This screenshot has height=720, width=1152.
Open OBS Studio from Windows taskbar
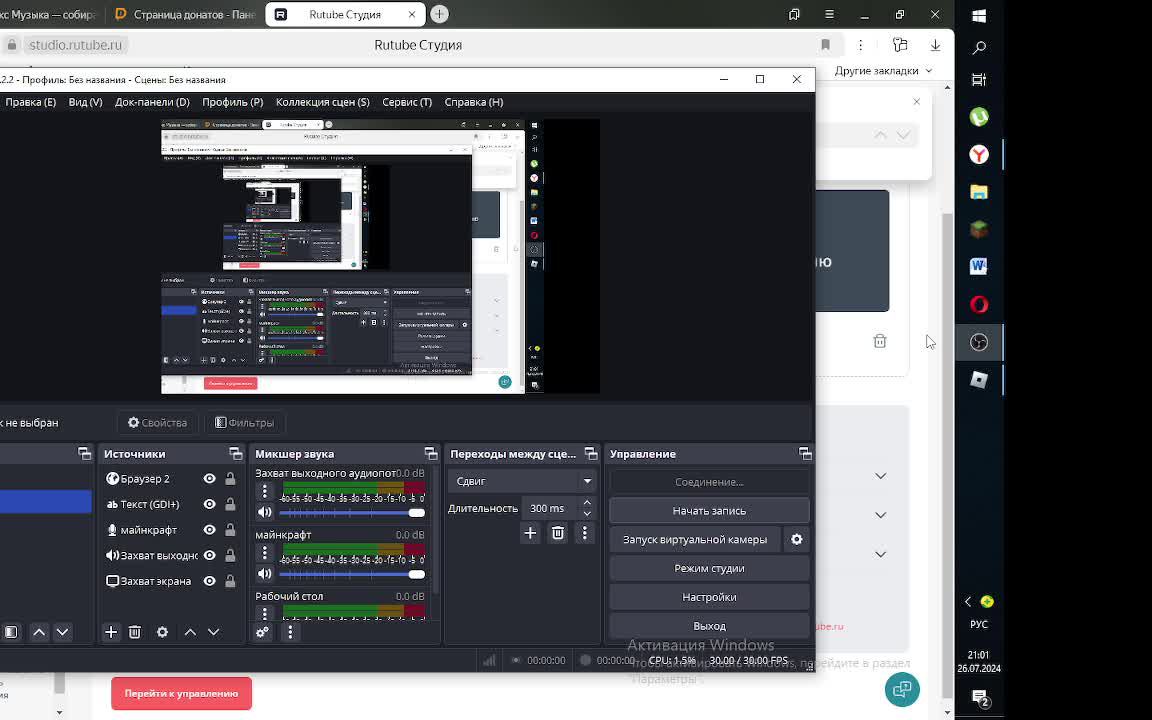pos(979,342)
